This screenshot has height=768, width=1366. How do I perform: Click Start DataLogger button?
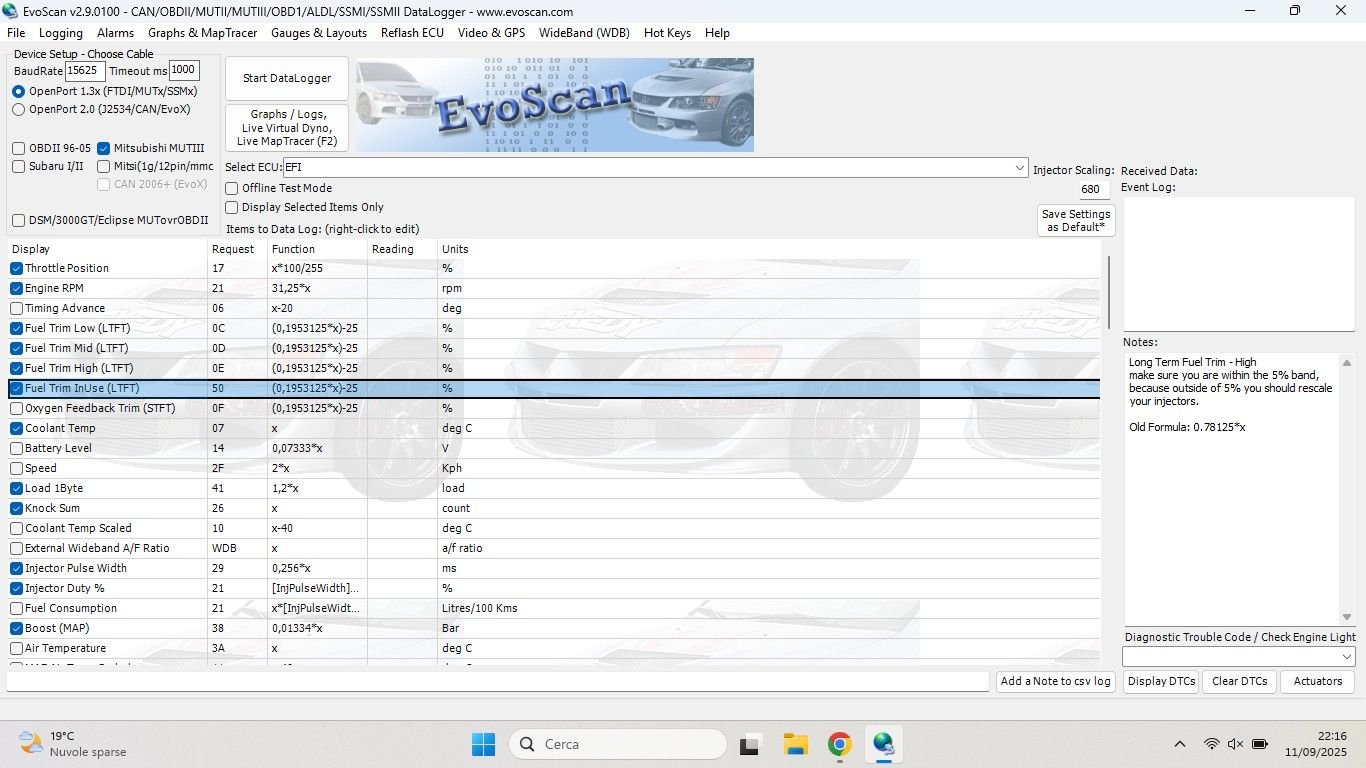pyautogui.click(x=287, y=78)
